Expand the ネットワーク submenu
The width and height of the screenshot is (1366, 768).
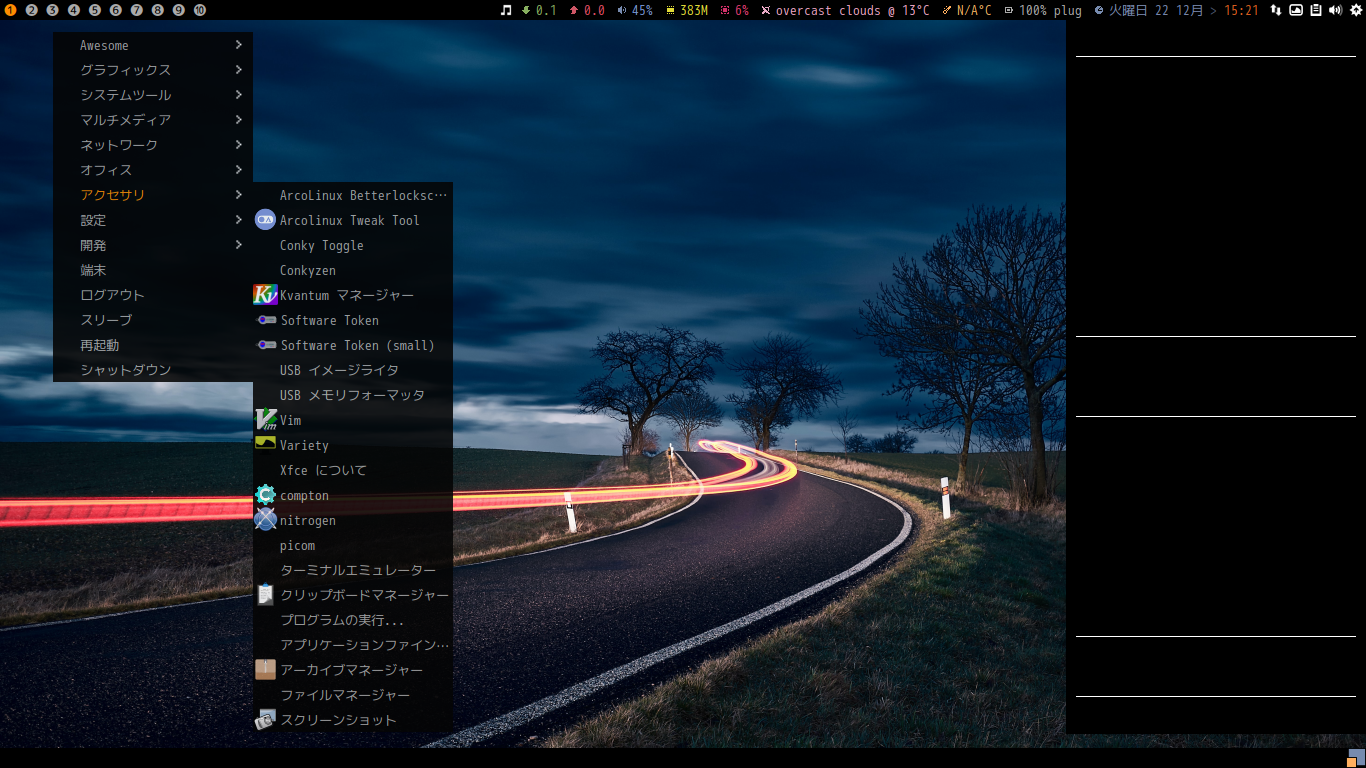point(153,145)
